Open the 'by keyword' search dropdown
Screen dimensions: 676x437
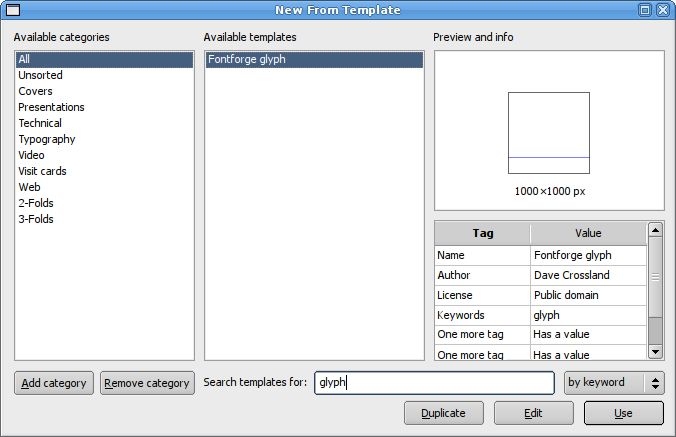[613, 382]
